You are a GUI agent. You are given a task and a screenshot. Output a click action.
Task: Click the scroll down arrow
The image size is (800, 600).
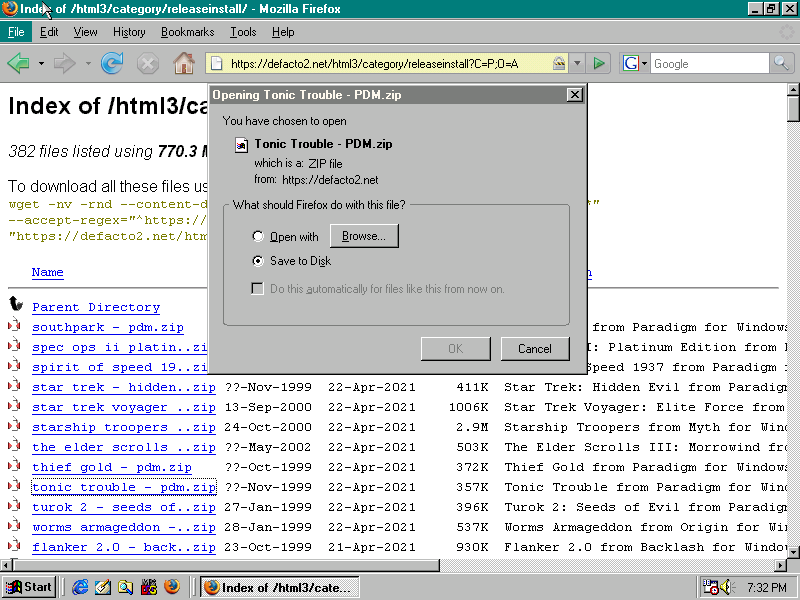click(793, 552)
